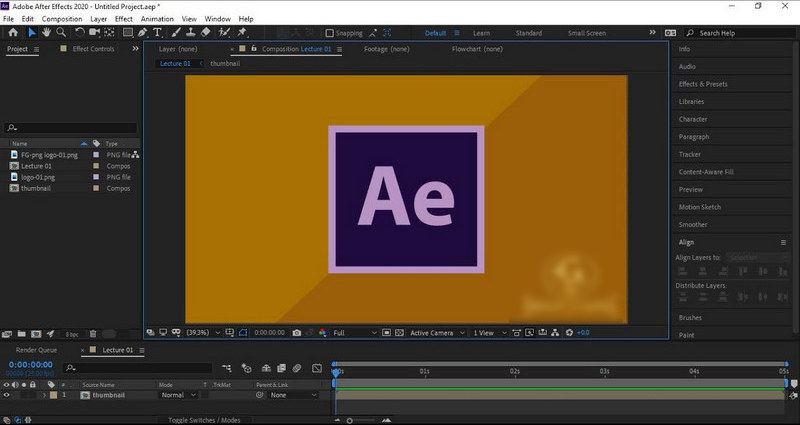Select the Rotation tool
Viewport: 800px width, 425px height.
tap(80, 32)
